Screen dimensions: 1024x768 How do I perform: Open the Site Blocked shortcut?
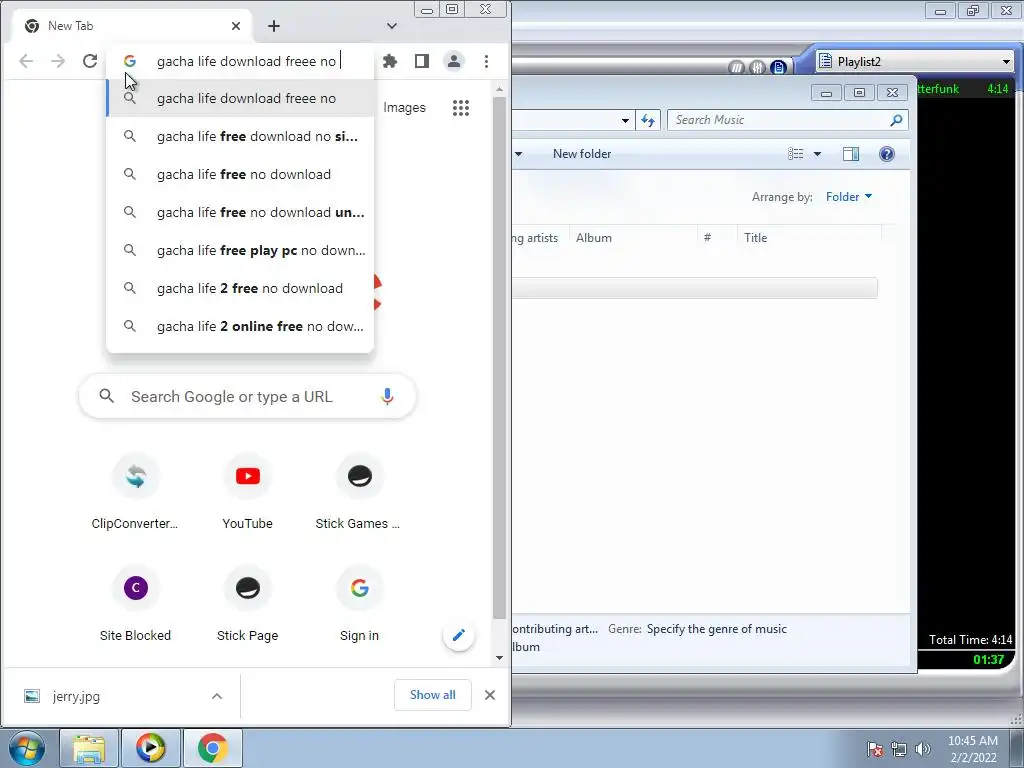click(135, 605)
